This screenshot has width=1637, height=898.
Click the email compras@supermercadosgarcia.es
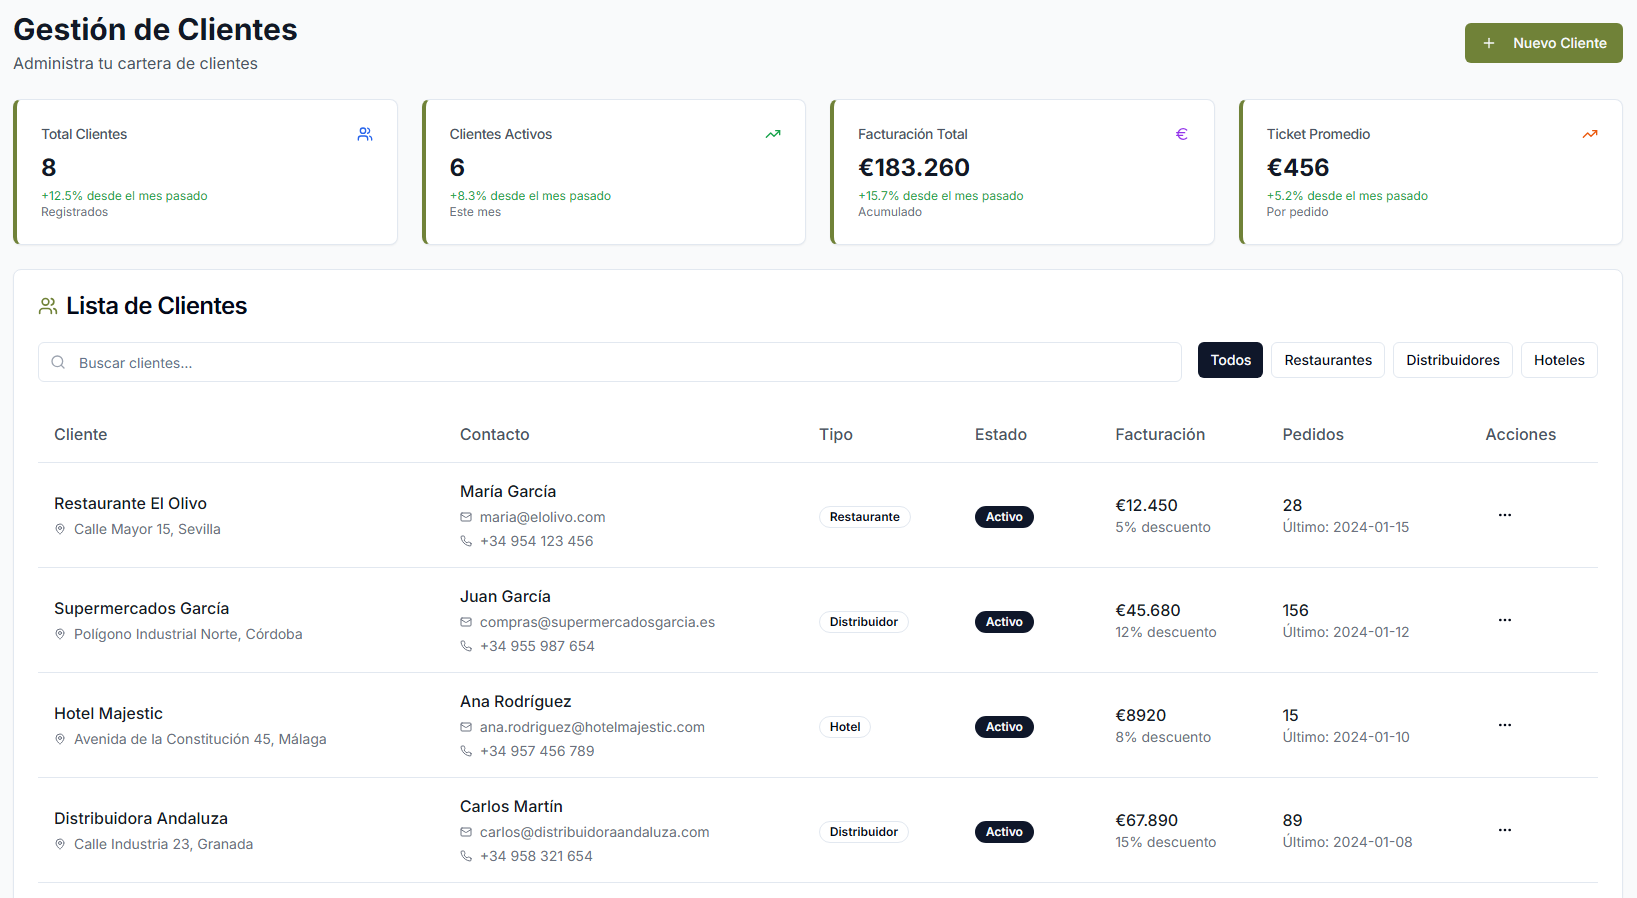coord(597,622)
